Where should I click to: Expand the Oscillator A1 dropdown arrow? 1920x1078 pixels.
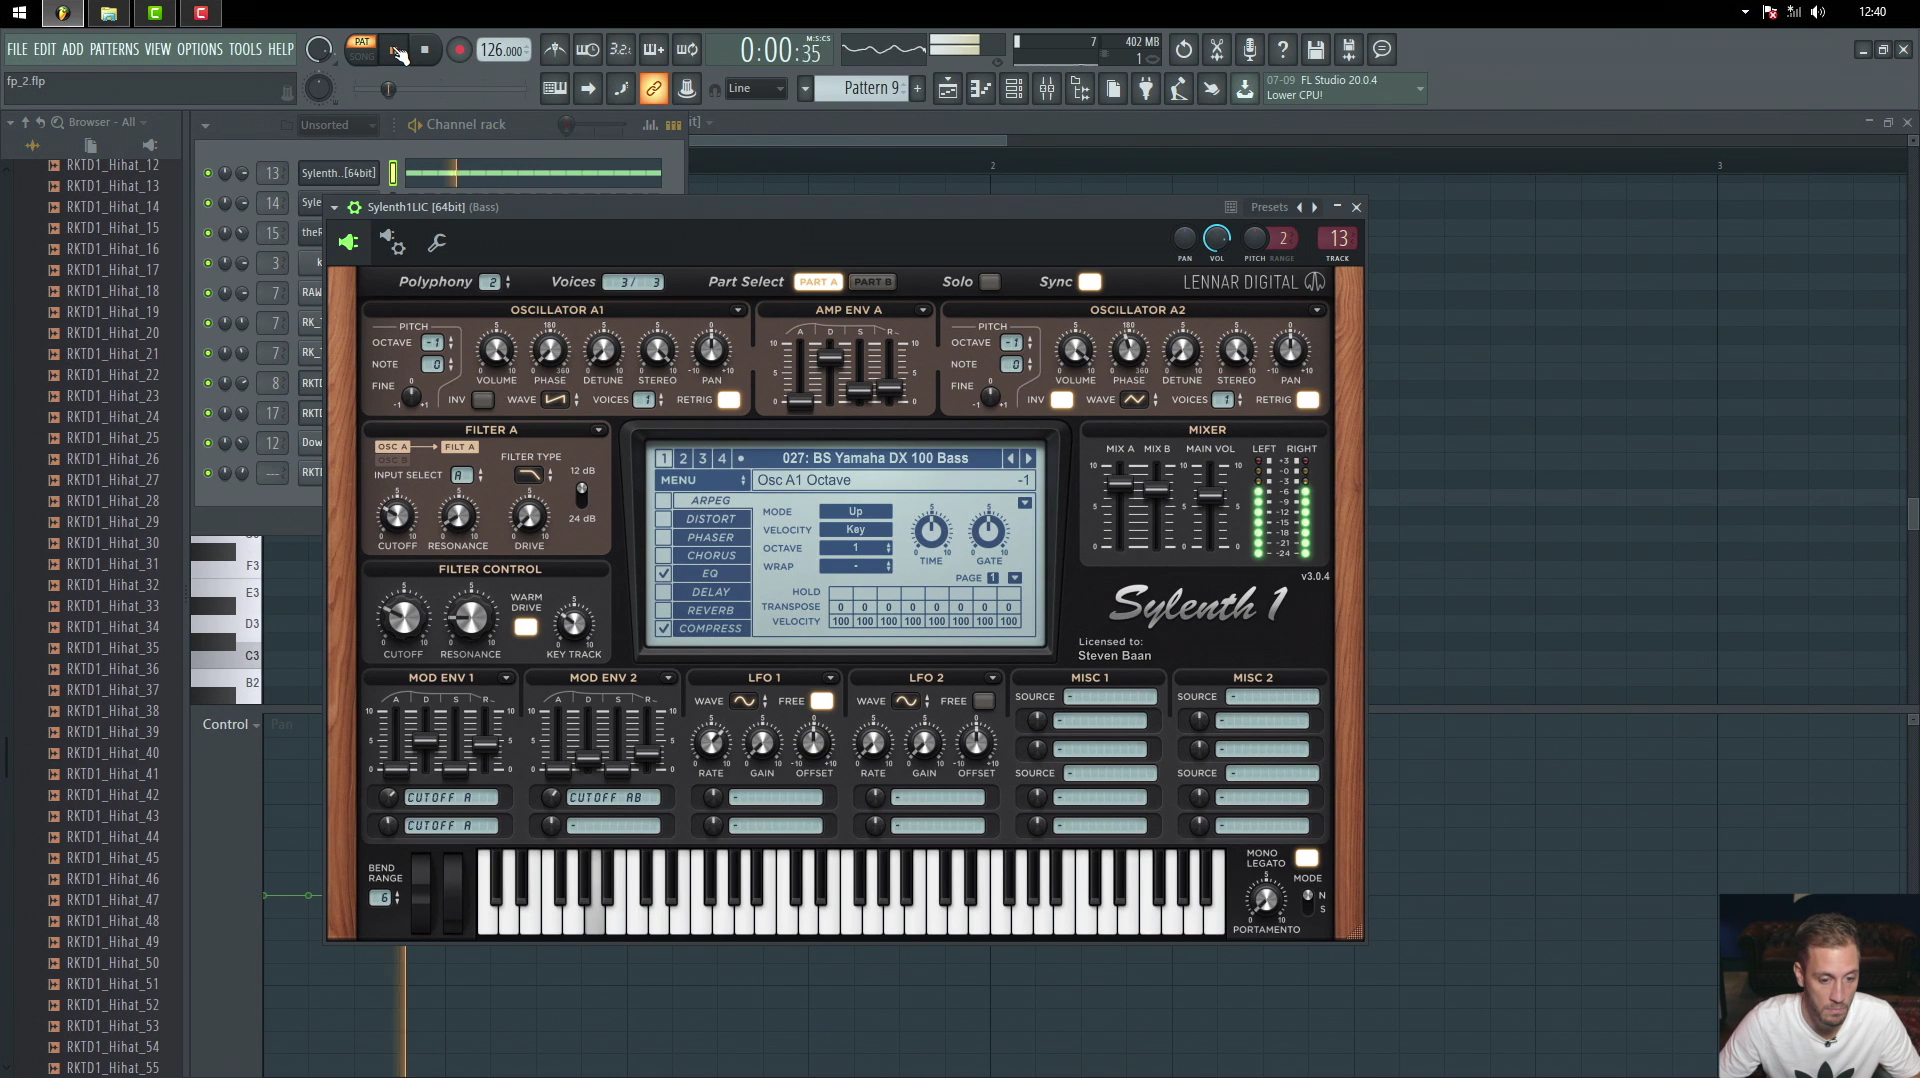[738, 310]
